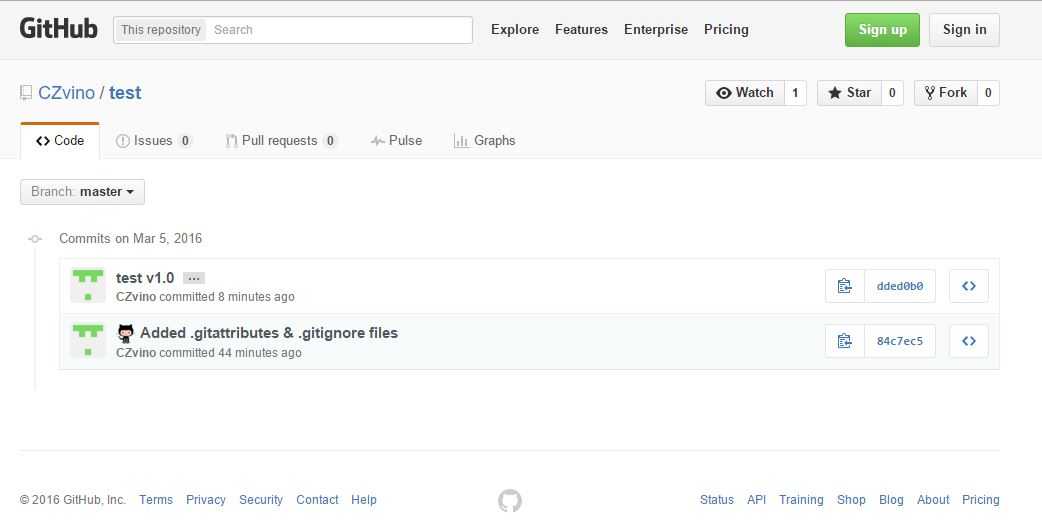Viewport: 1042px width, 526px height.
Task: Copy the full SHA for commit 84c7ec5
Action: tap(845, 341)
